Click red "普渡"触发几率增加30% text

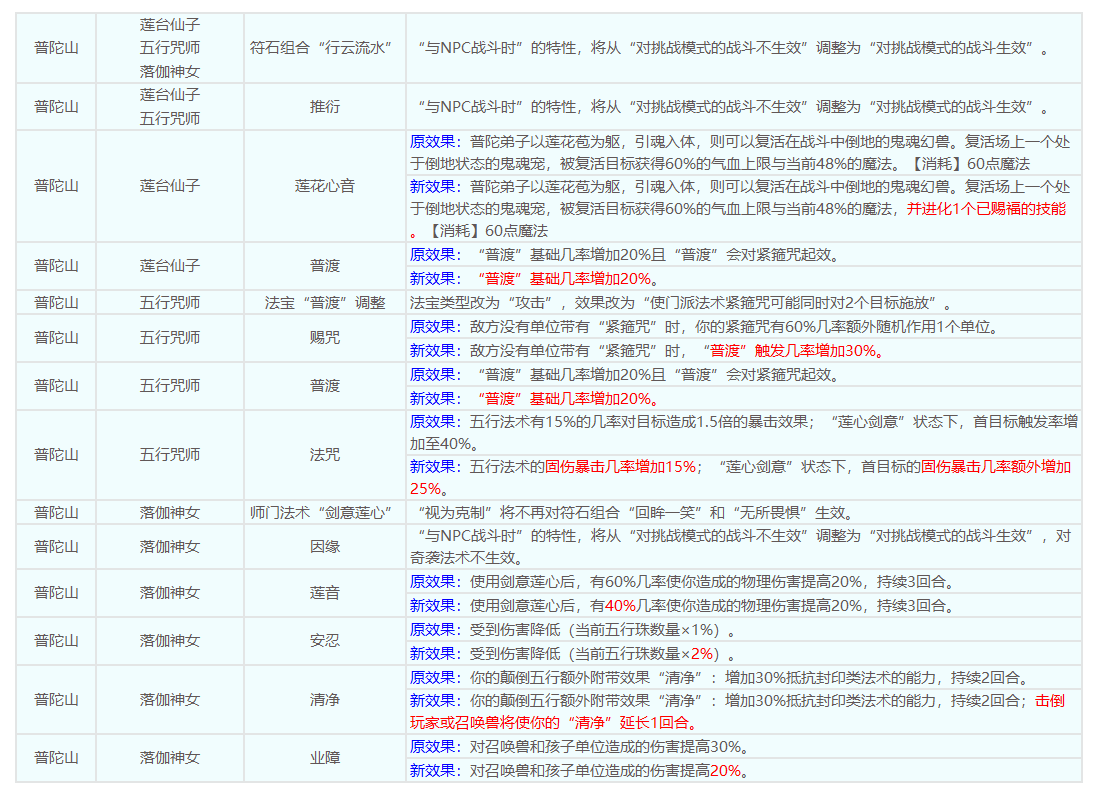point(792,351)
